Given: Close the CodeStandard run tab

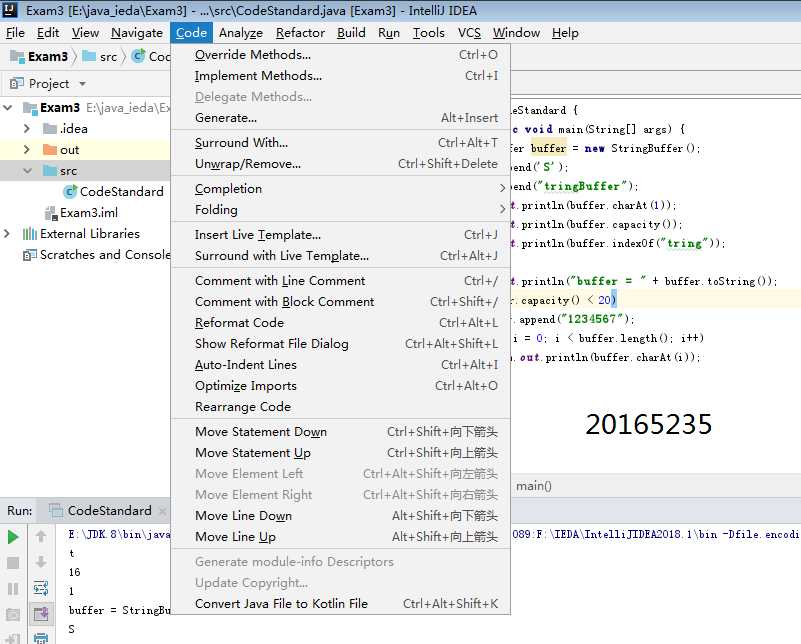Looking at the screenshot, I should coord(162,511).
